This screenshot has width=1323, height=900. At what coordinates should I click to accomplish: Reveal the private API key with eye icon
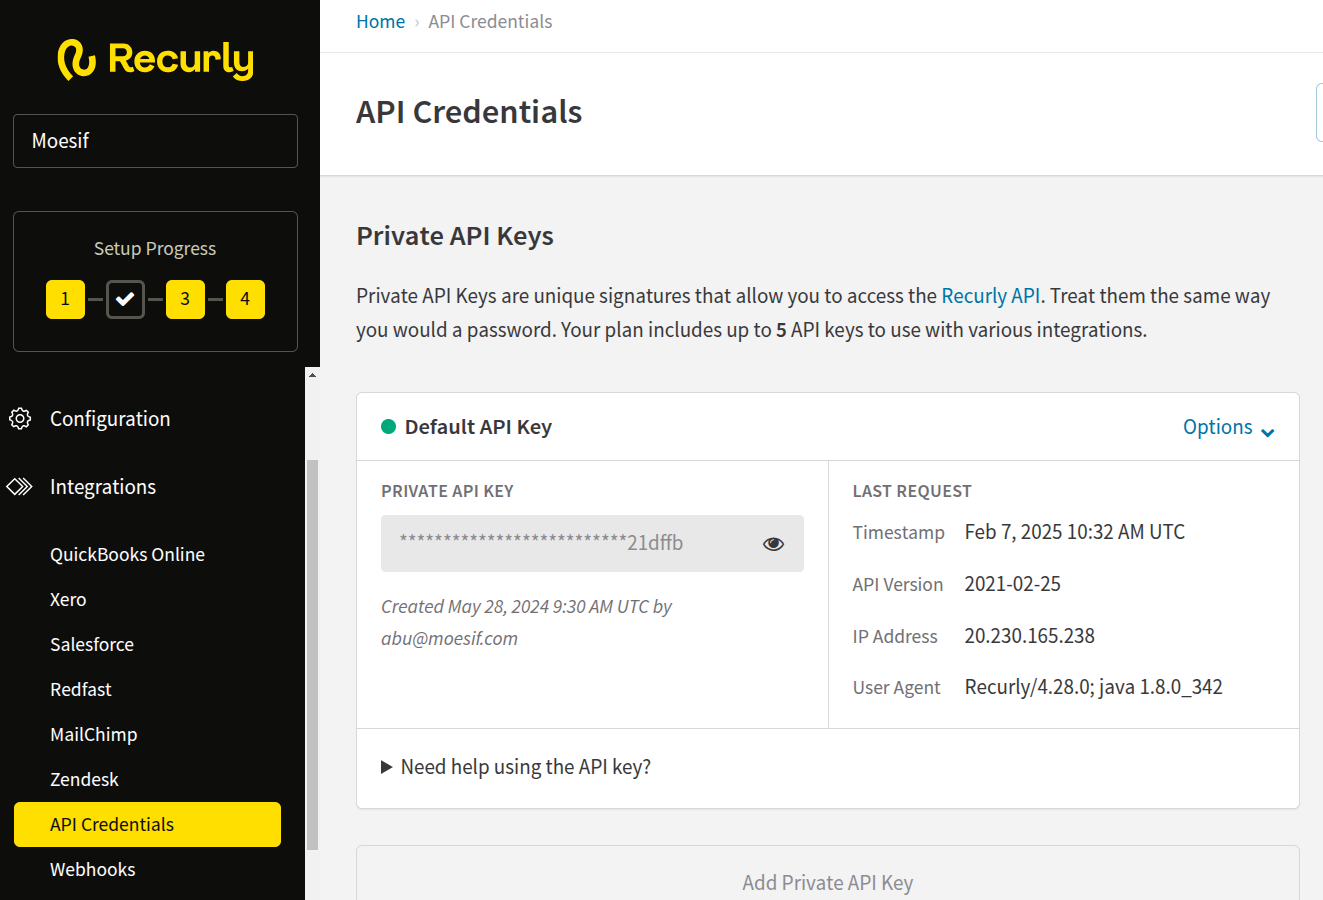(773, 544)
